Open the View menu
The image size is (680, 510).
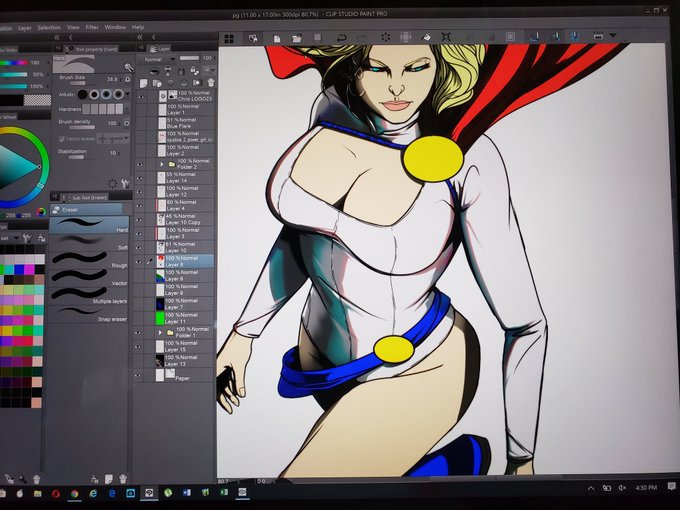[73, 27]
